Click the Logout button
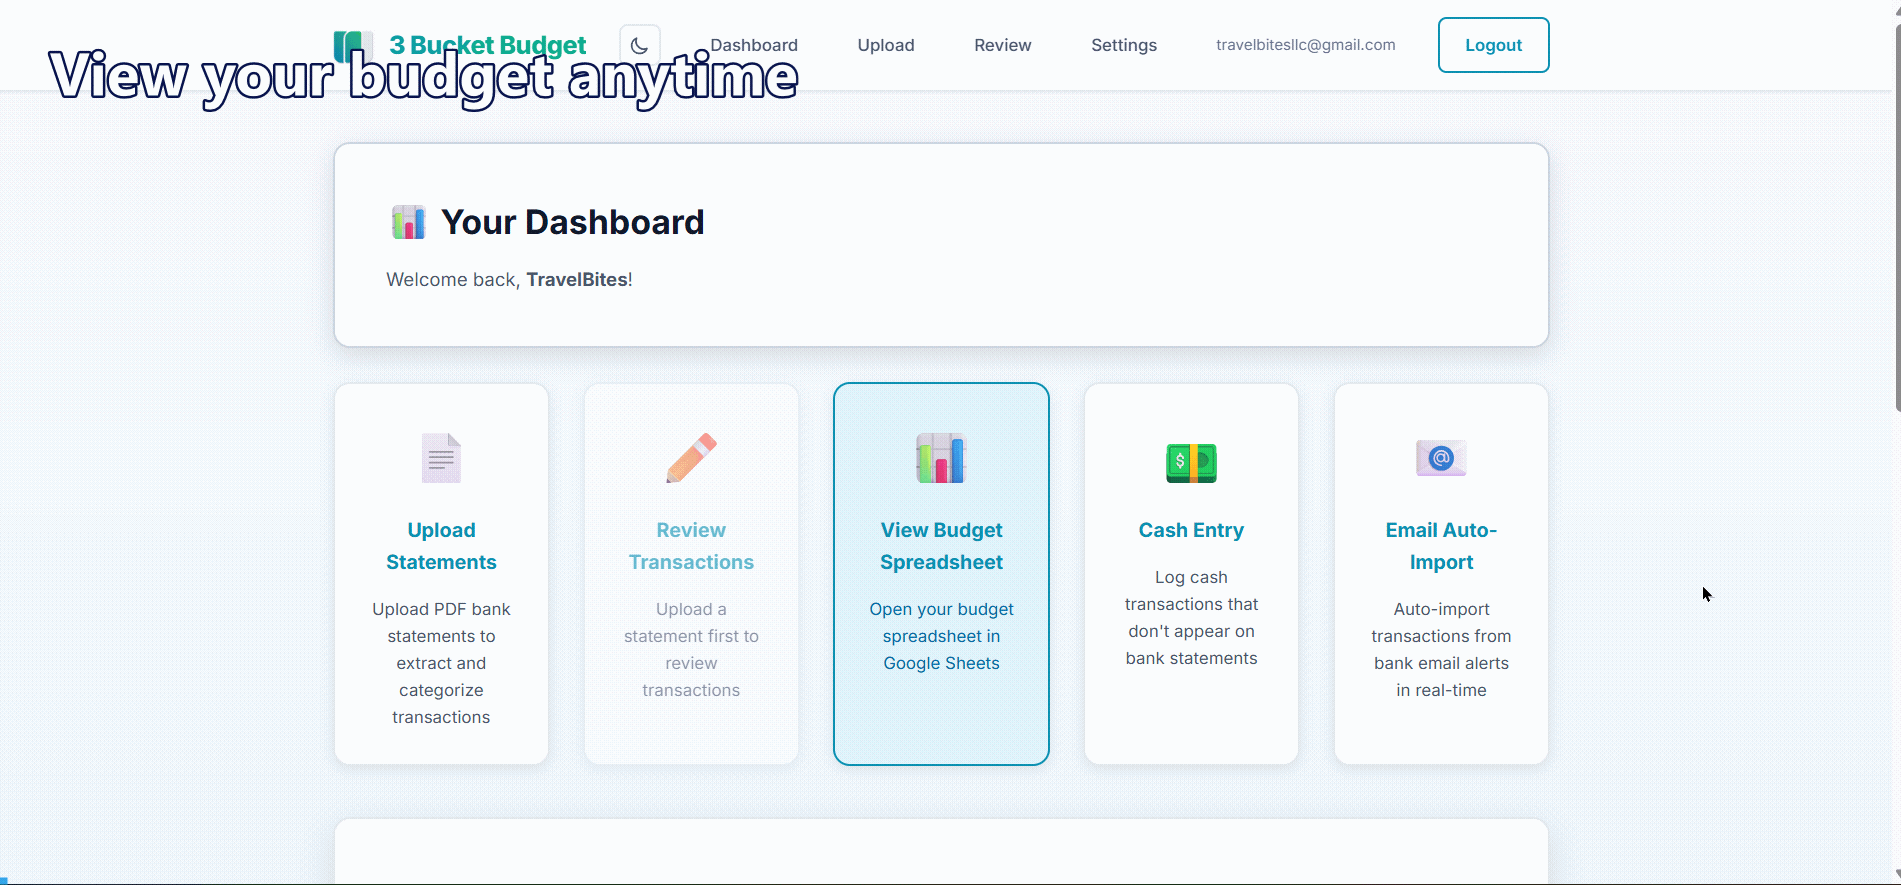The height and width of the screenshot is (885, 1901). [1493, 45]
